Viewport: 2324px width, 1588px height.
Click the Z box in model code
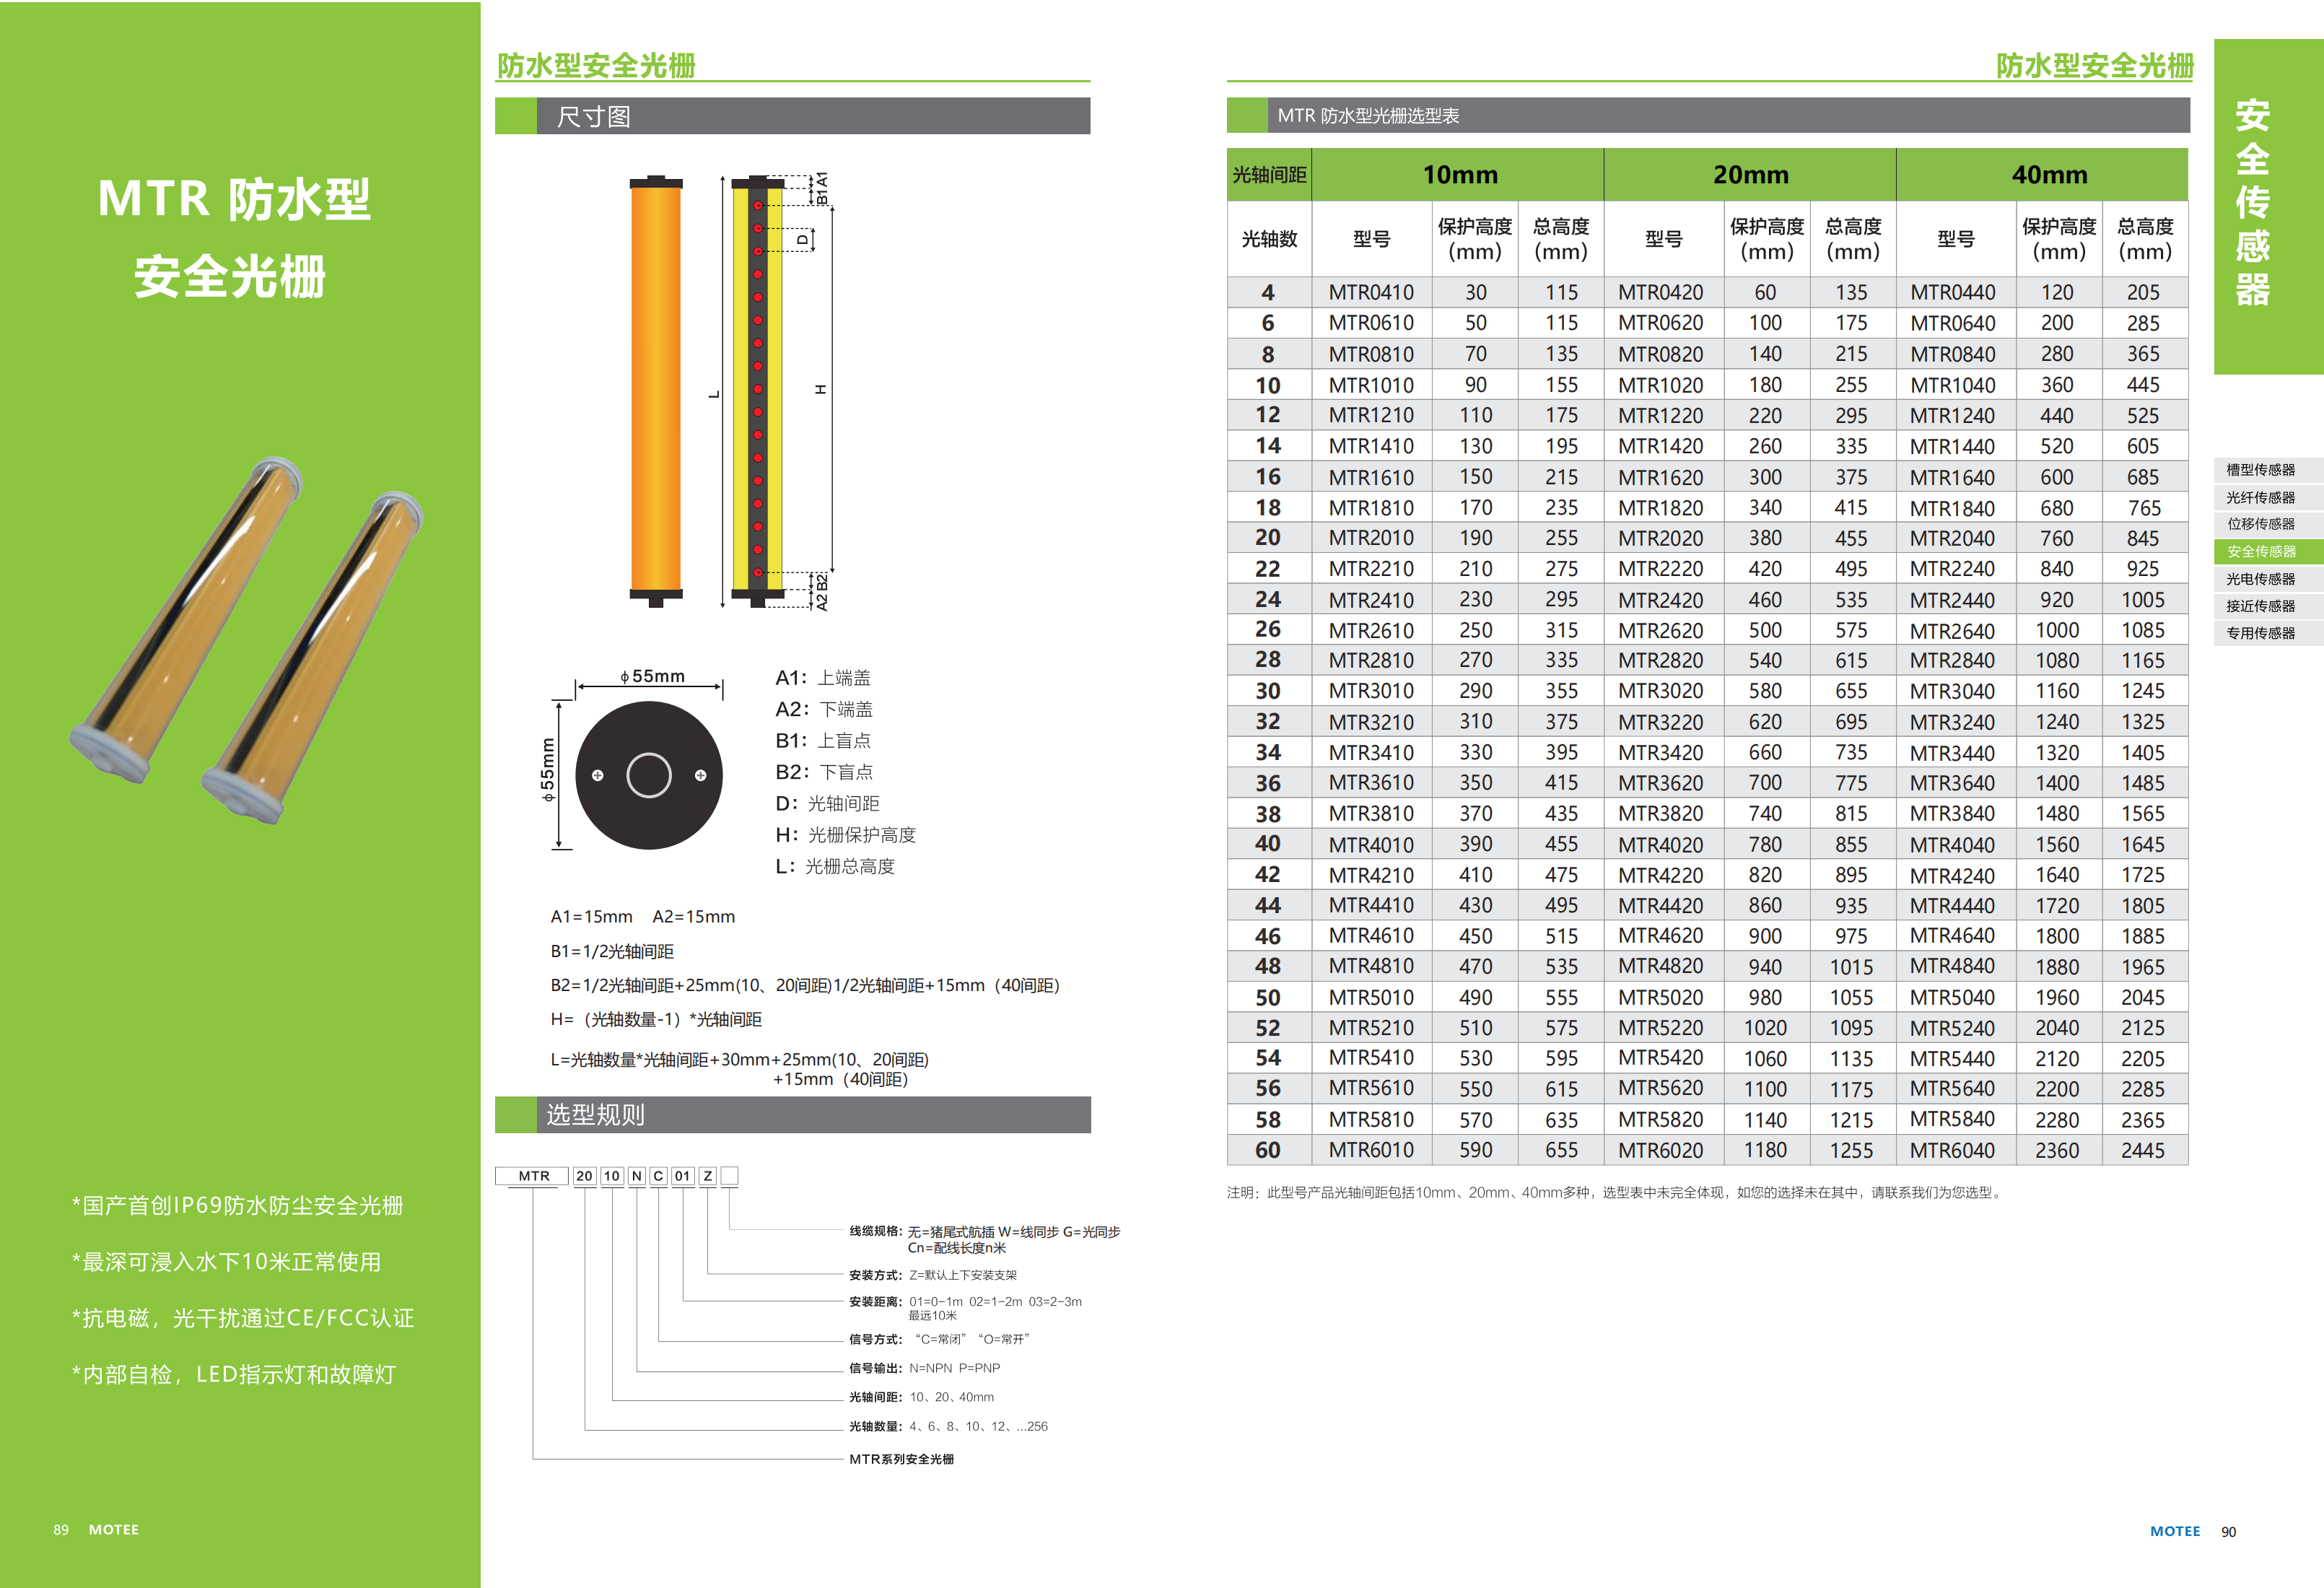(x=708, y=1176)
